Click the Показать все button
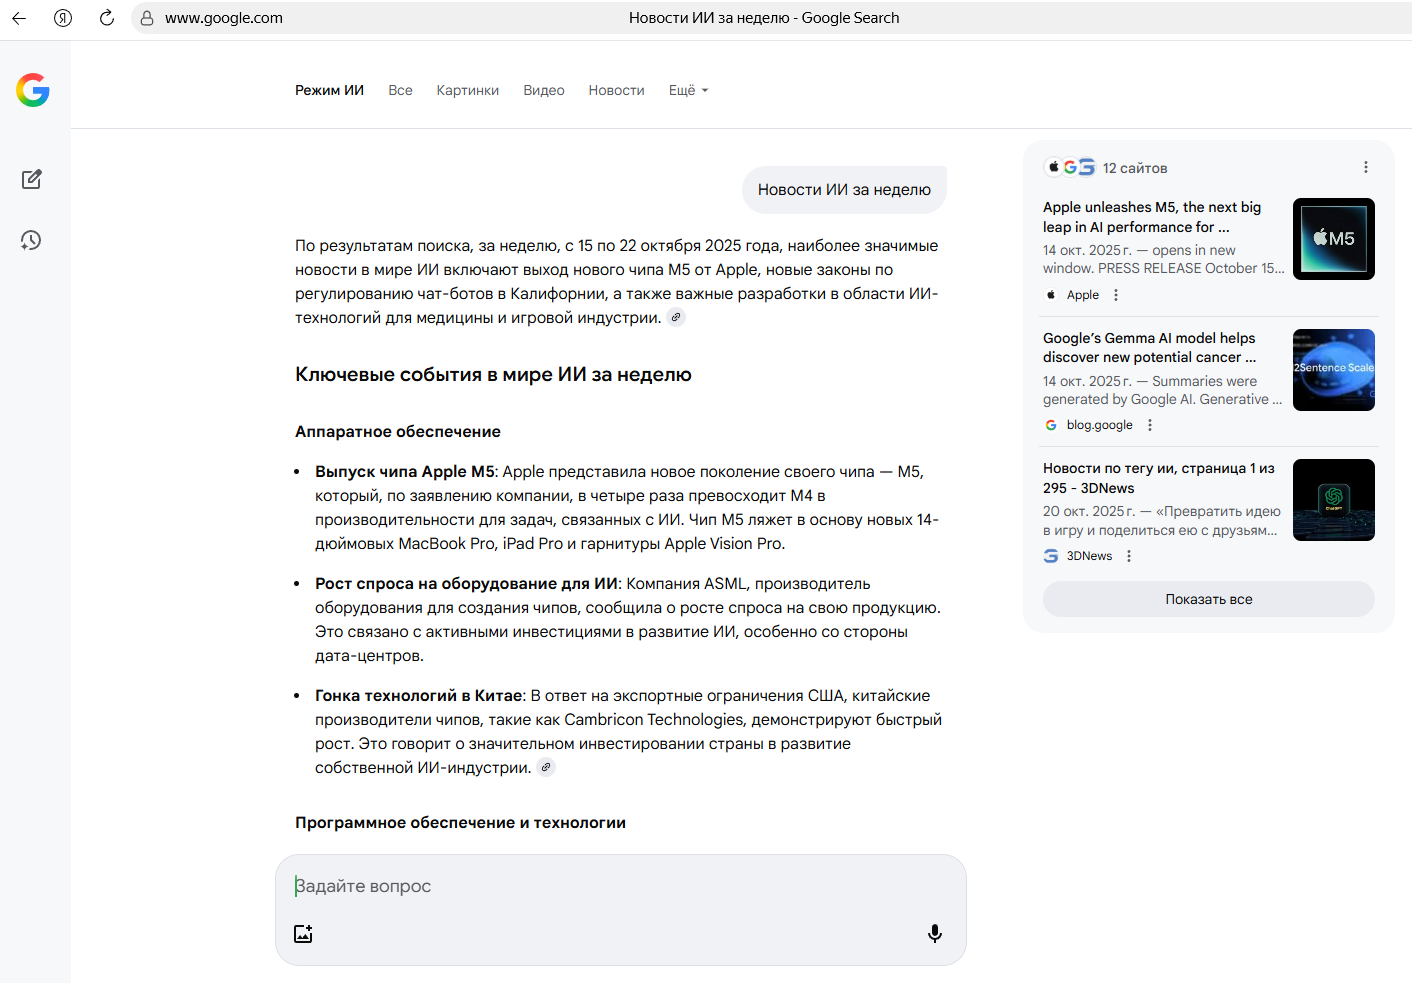 (1208, 599)
